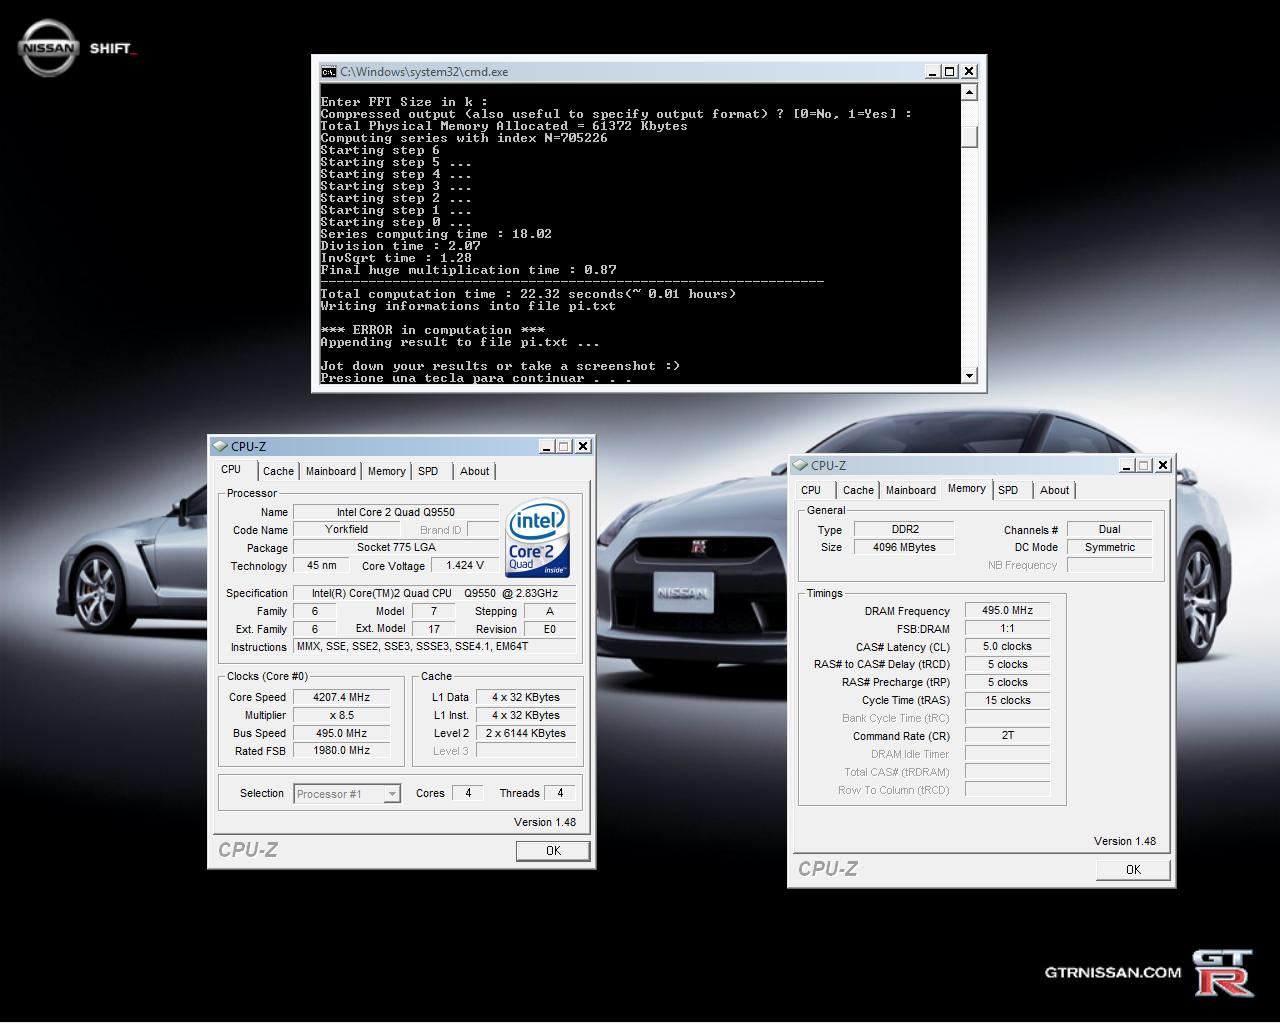Click FSB:DRAM ratio value 1:1
This screenshot has width=1280, height=1024.
(1007, 628)
